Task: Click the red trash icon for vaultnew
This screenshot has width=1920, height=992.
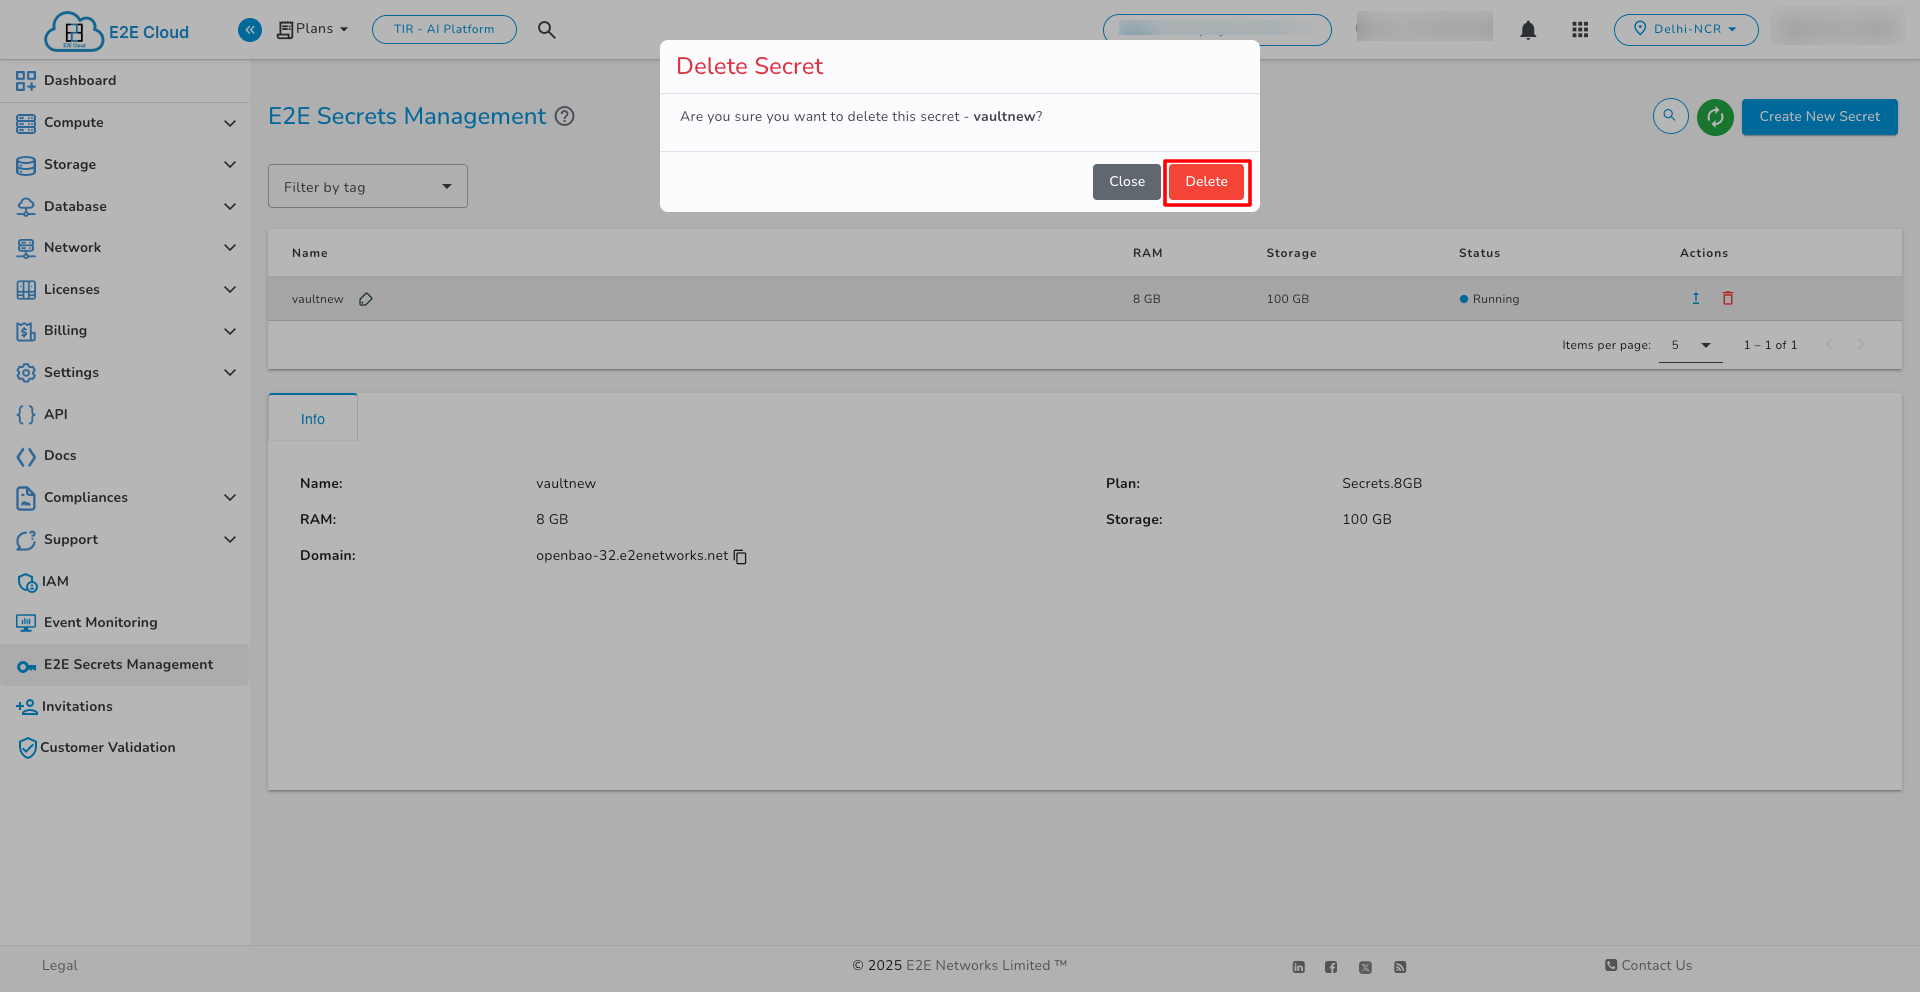Action: pyautogui.click(x=1728, y=298)
